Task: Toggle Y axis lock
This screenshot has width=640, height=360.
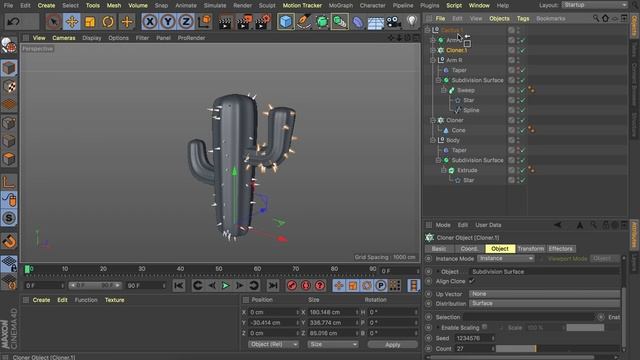Action: tap(168, 21)
